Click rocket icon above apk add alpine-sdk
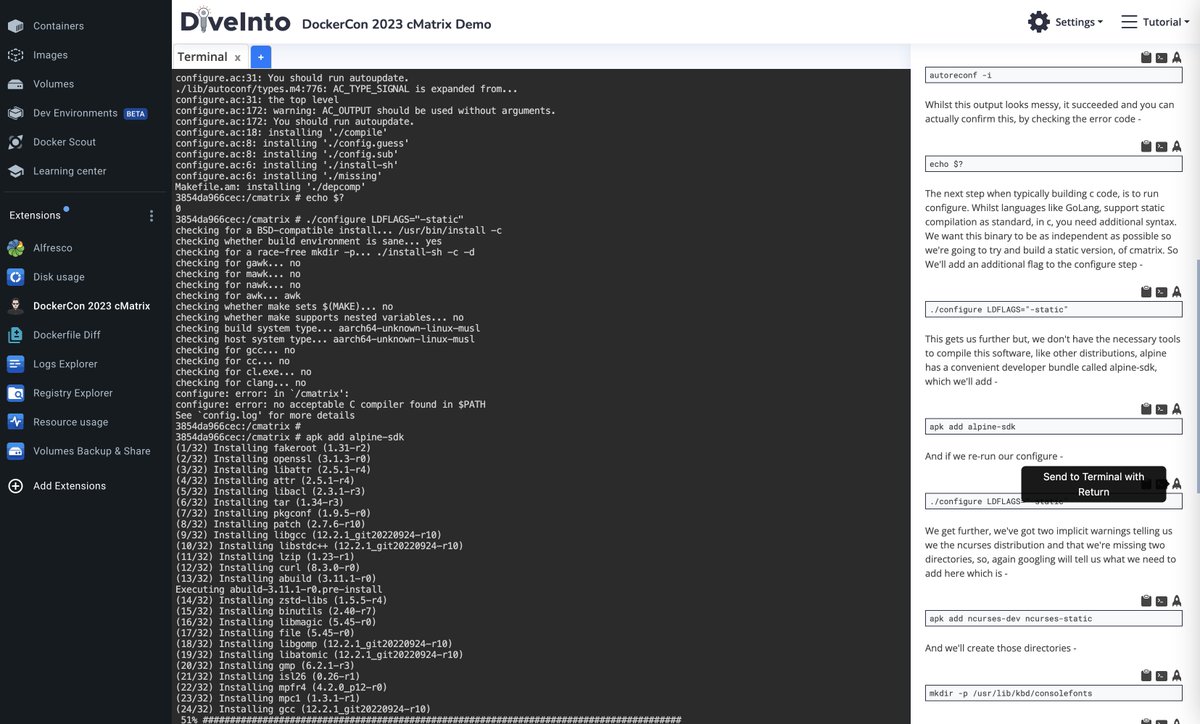 pyautogui.click(x=1176, y=409)
